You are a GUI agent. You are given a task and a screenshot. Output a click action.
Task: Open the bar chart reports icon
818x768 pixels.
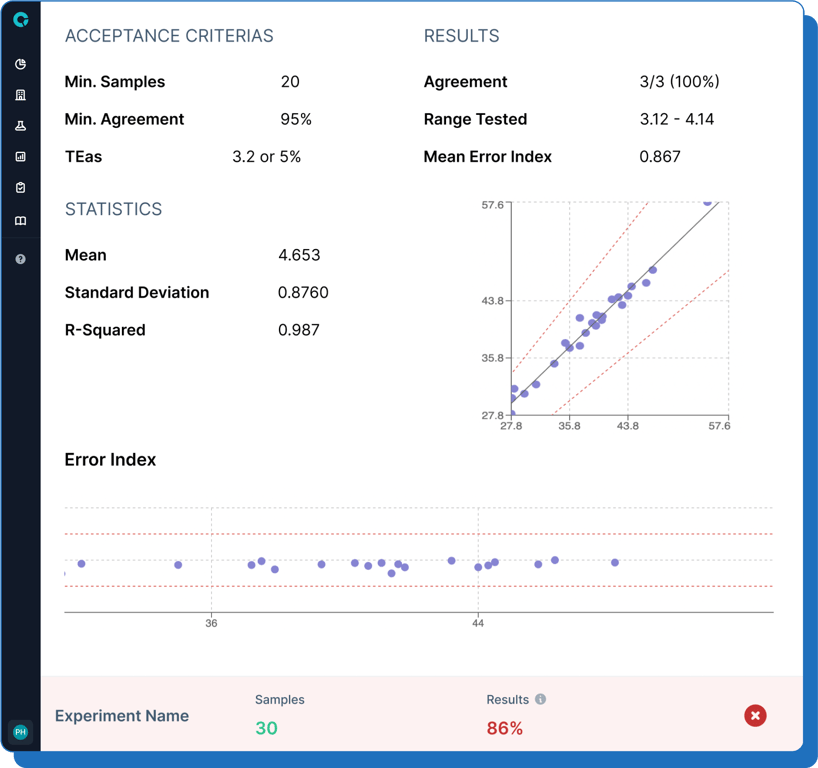click(x=20, y=157)
